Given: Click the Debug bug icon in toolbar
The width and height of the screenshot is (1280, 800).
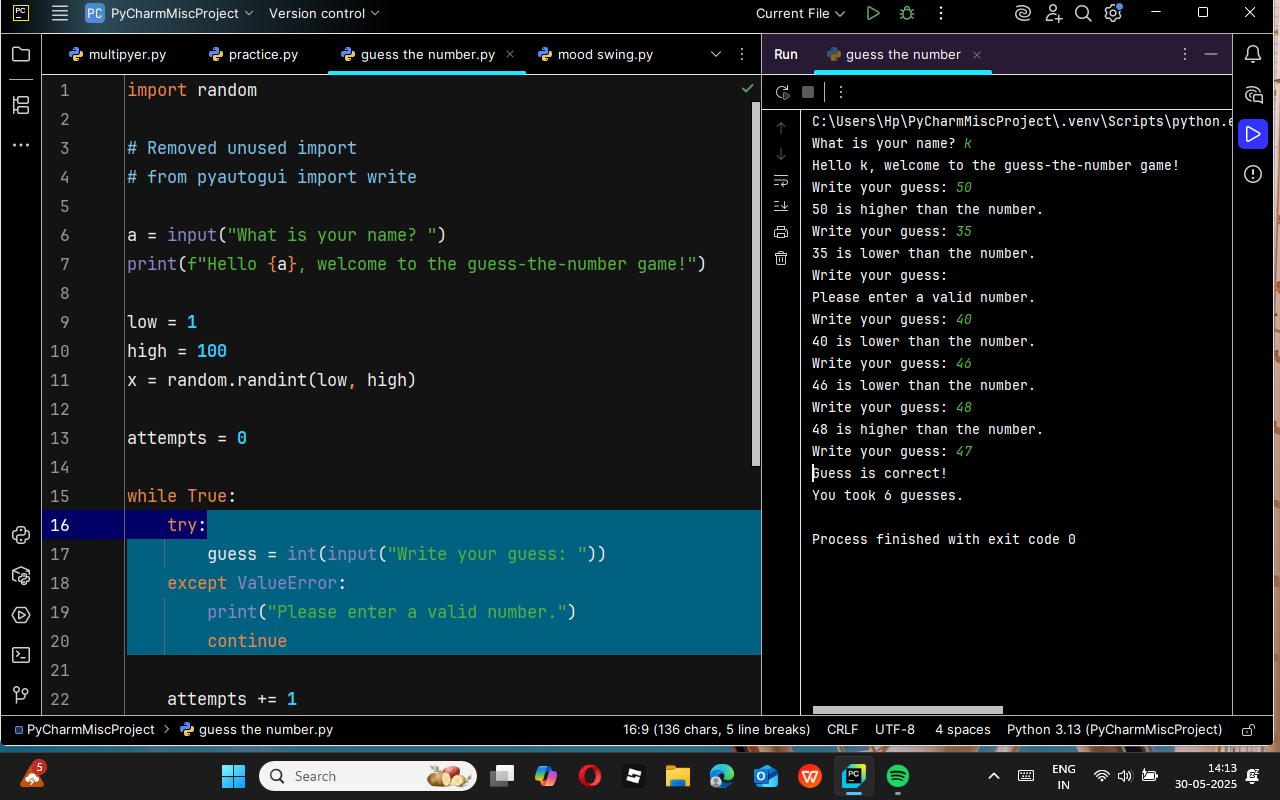Looking at the screenshot, I should (907, 14).
